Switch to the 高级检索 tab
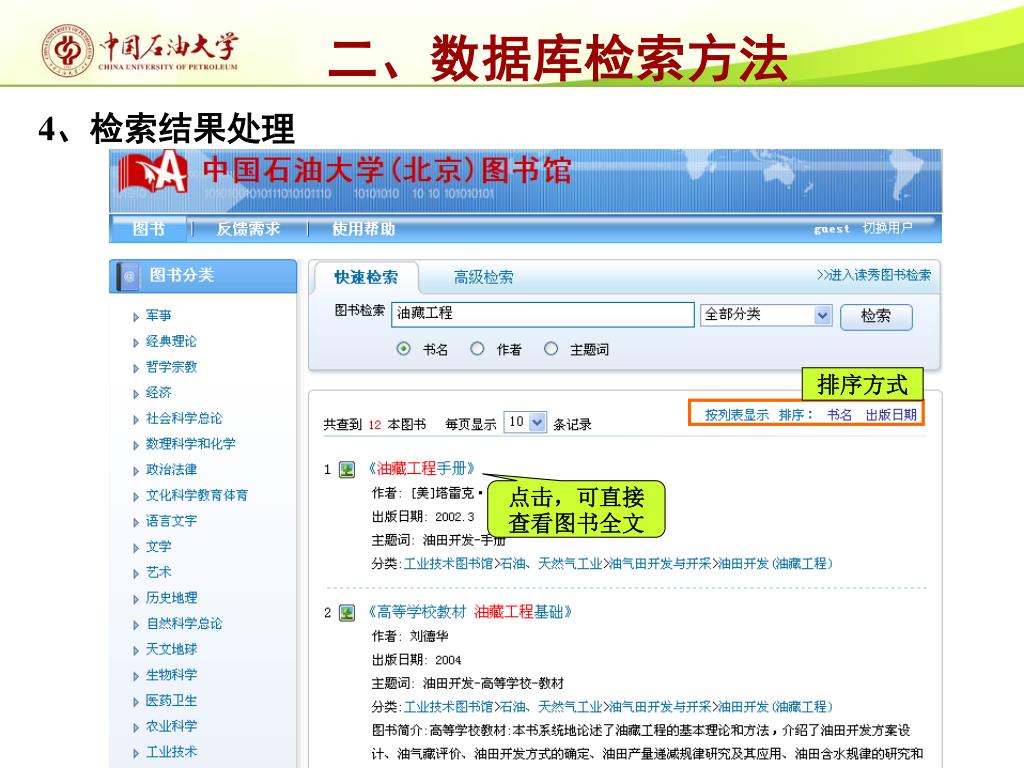The height and width of the screenshot is (768, 1024). pyautogui.click(x=483, y=278)
